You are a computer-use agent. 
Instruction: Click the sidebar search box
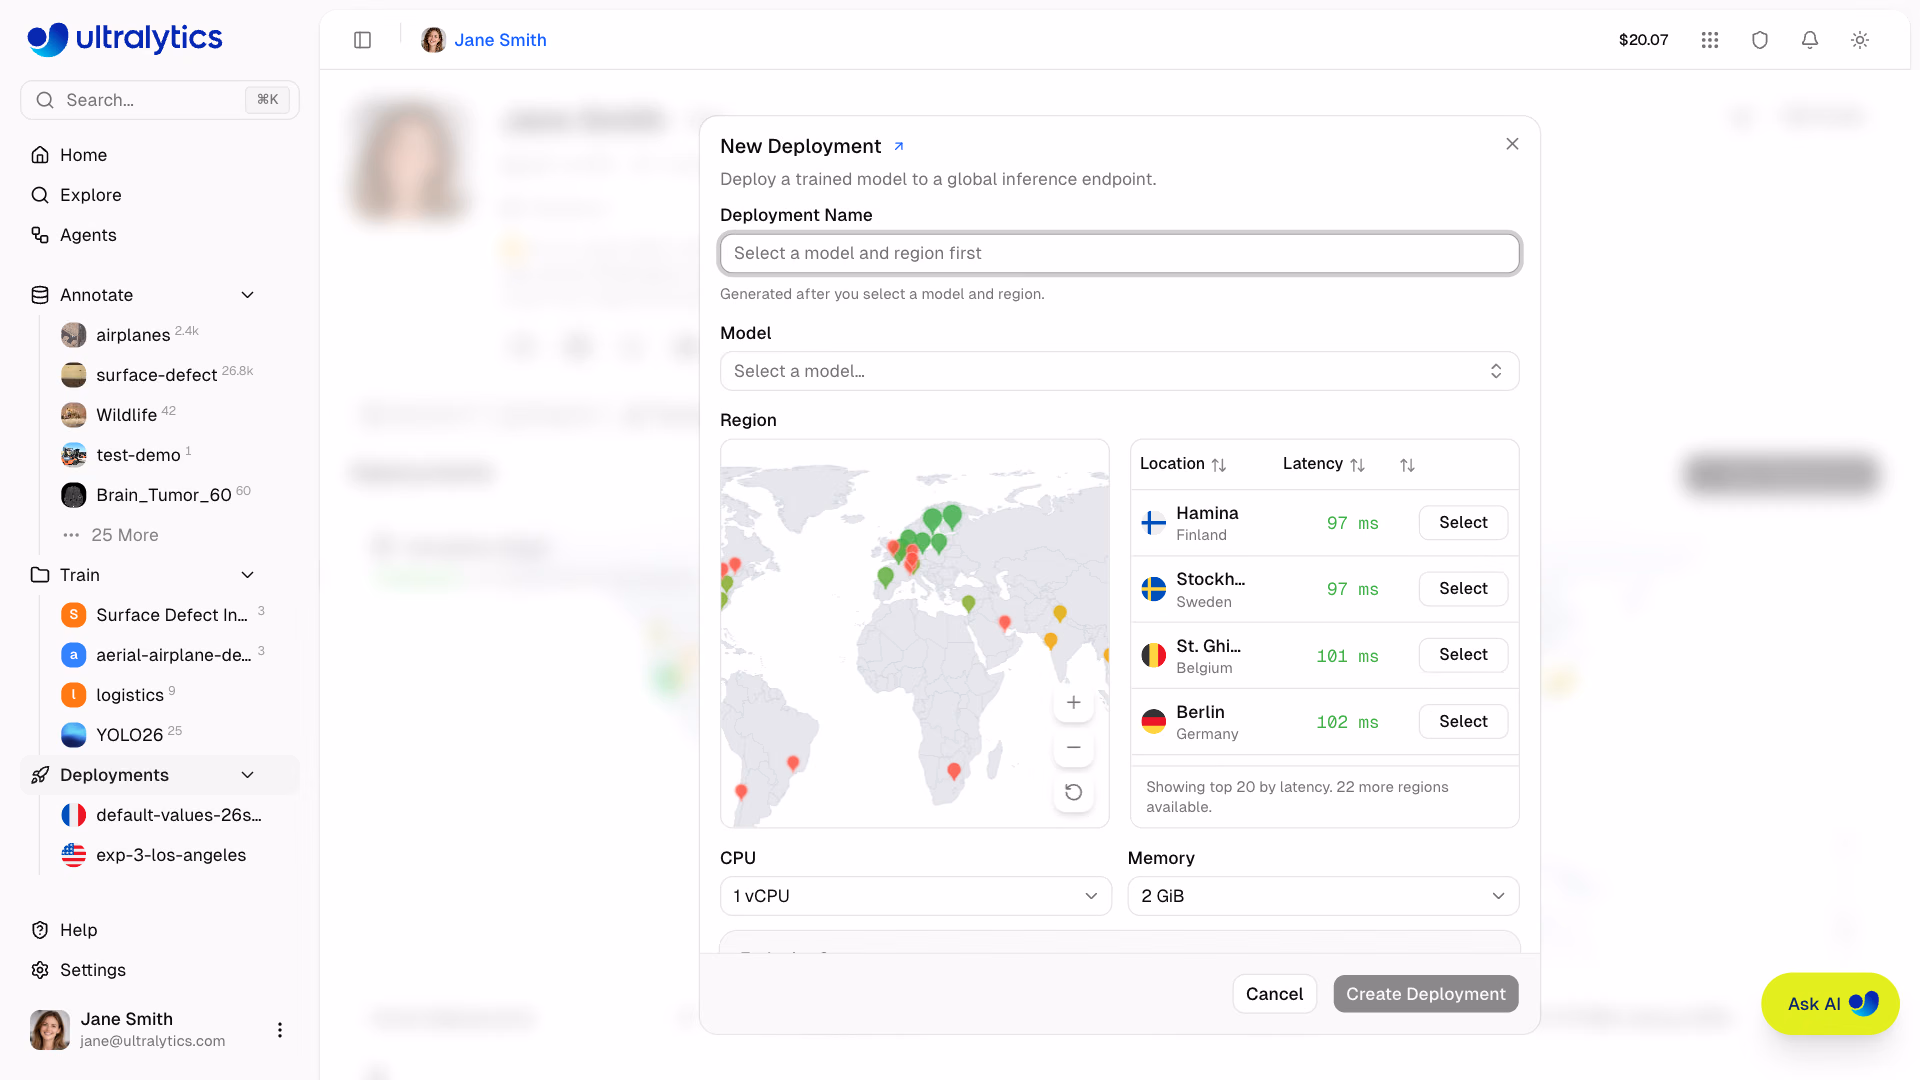[x=160, y=100]
